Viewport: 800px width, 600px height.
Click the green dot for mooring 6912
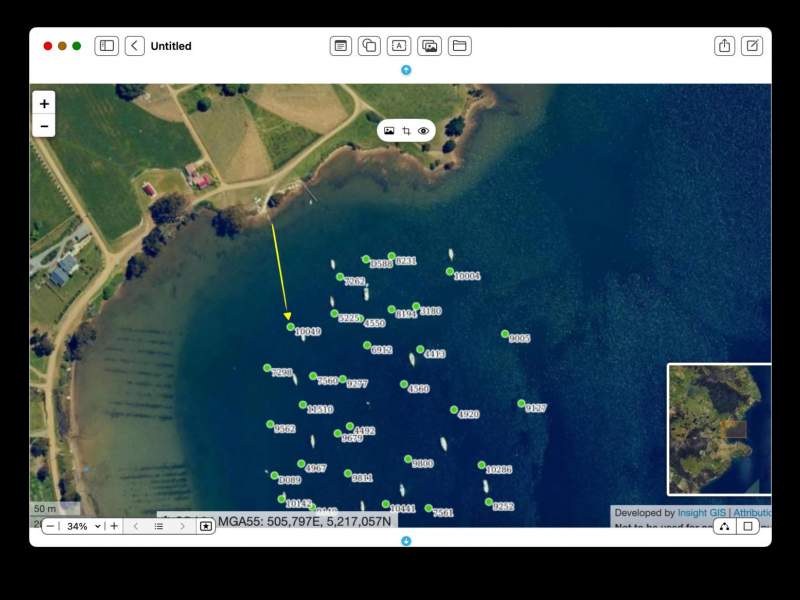coord(367,345)
